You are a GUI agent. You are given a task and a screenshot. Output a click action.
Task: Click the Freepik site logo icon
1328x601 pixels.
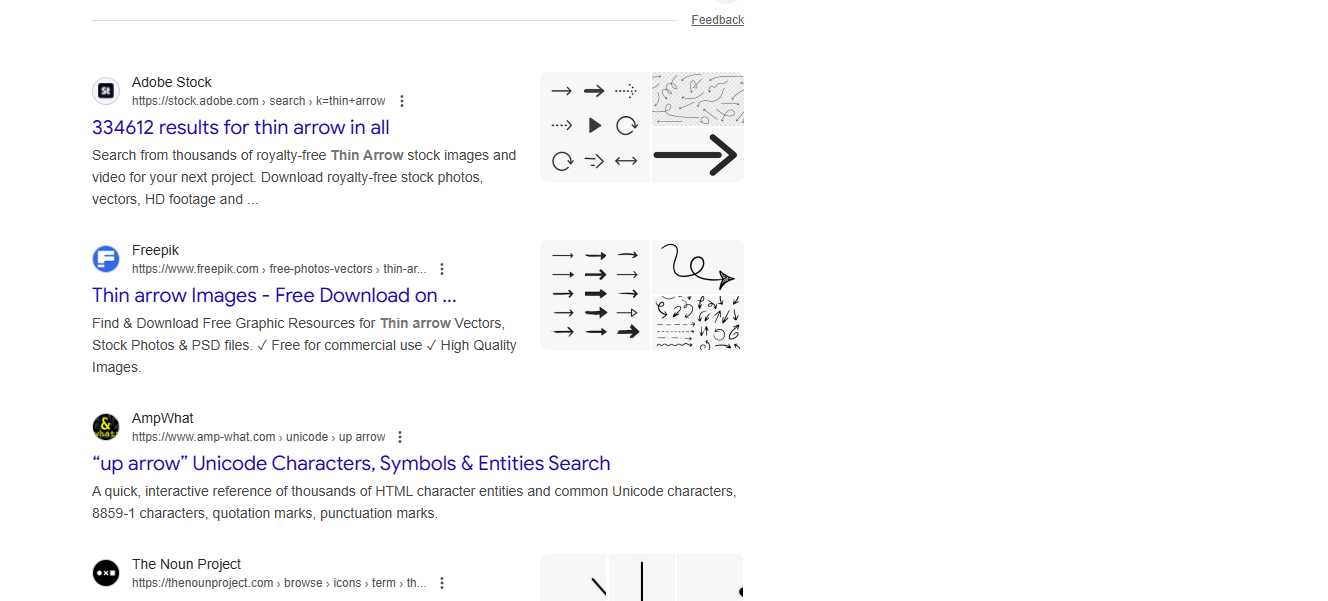click(x=106, y=259)
